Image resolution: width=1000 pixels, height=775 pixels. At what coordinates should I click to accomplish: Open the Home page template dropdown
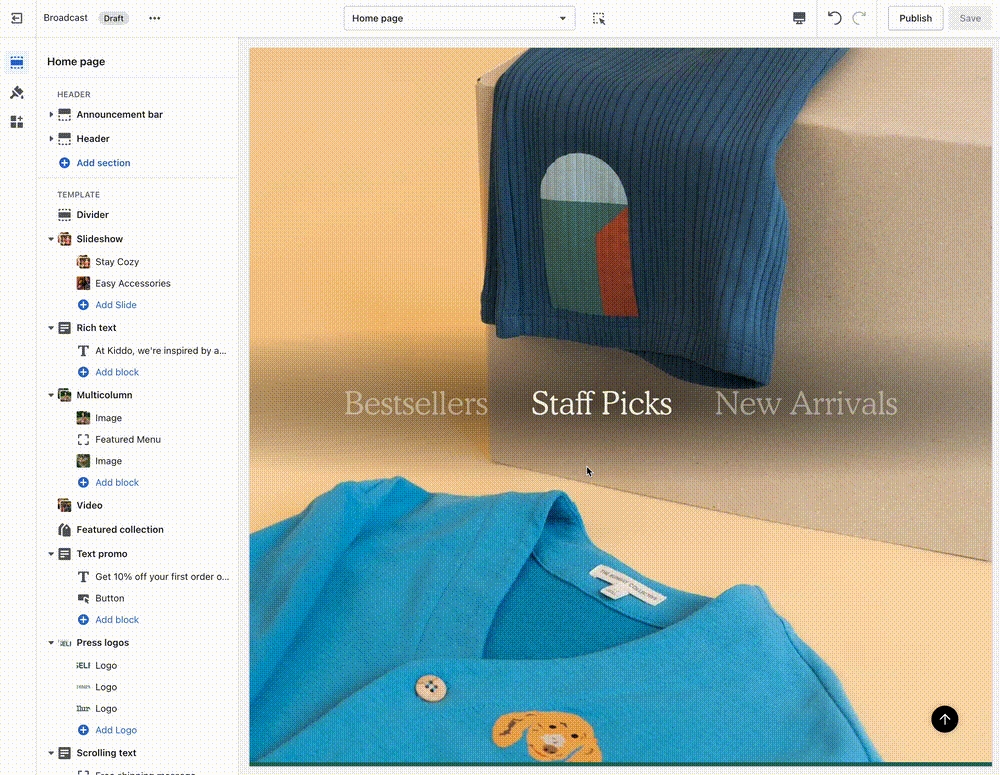click(x=459, y=18)
